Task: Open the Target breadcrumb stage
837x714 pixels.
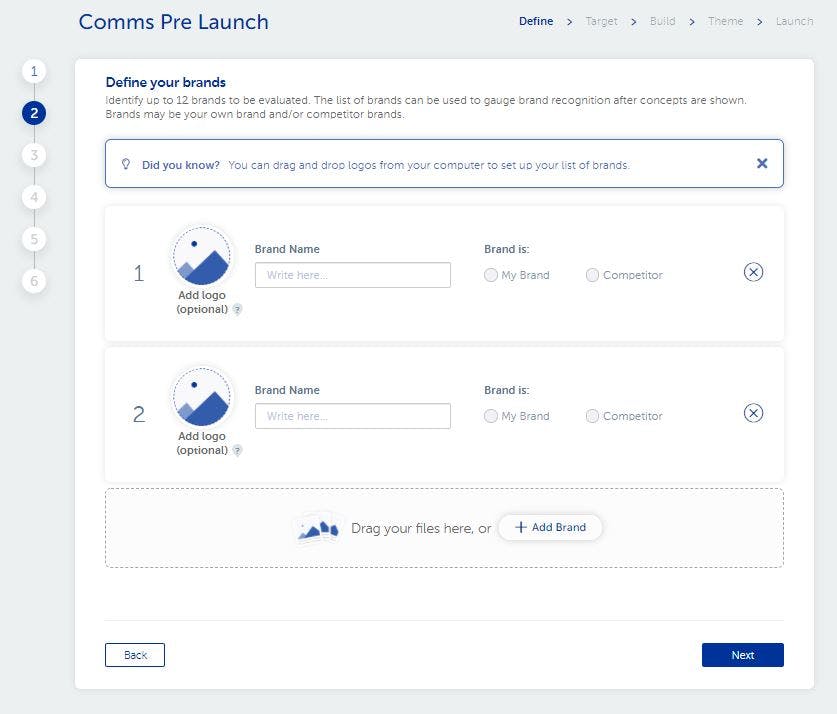Action: (x=602, y=21)
